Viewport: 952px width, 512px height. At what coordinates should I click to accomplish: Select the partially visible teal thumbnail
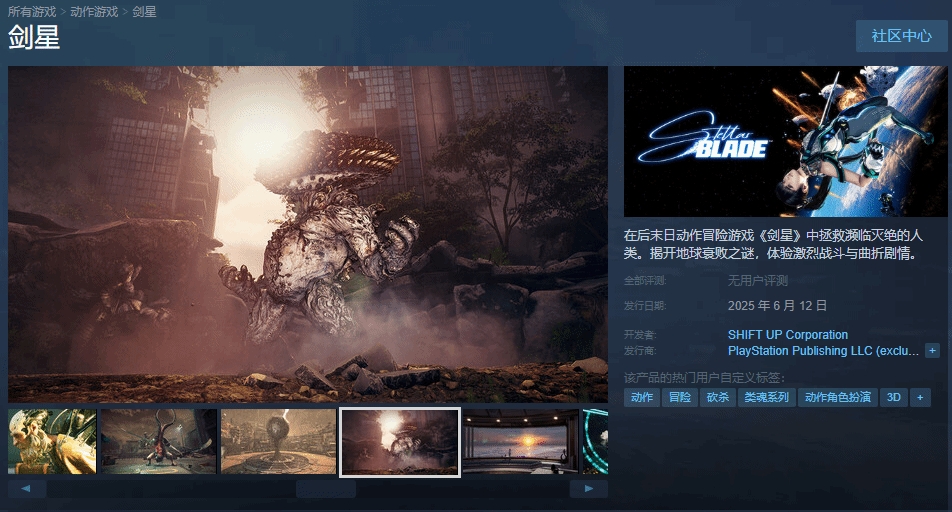[x=595, y=442]
